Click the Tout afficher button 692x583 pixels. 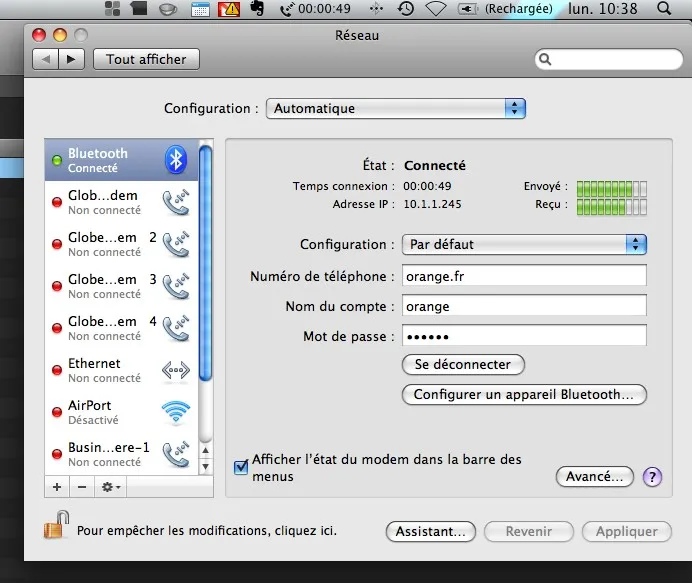click(147, 59)
